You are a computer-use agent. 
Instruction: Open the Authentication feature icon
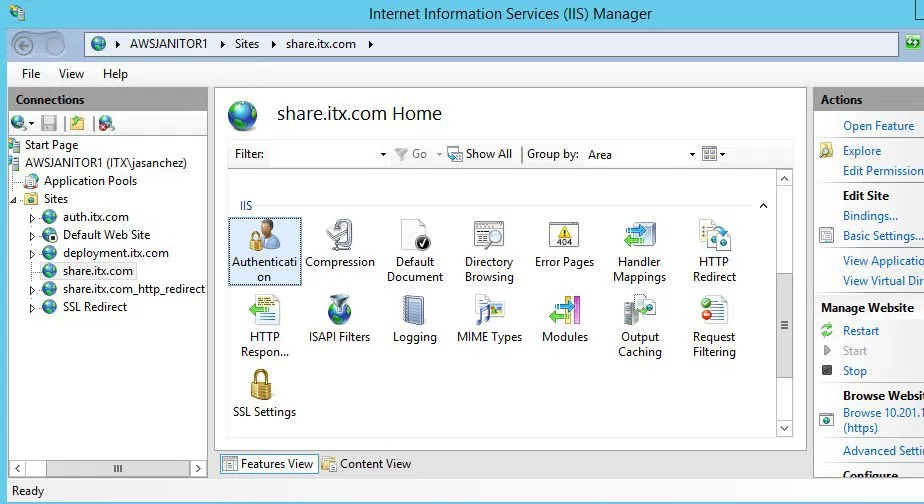coord(264,238)
